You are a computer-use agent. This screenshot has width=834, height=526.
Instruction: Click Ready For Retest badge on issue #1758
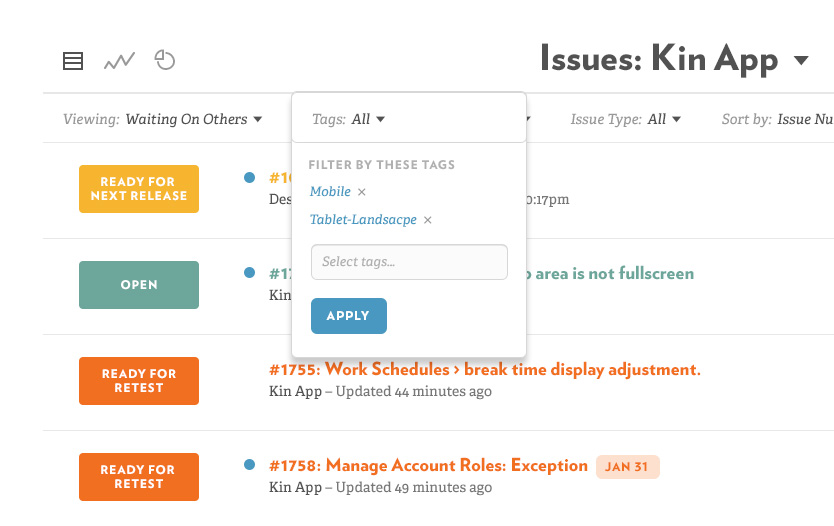tap(139, 477)
